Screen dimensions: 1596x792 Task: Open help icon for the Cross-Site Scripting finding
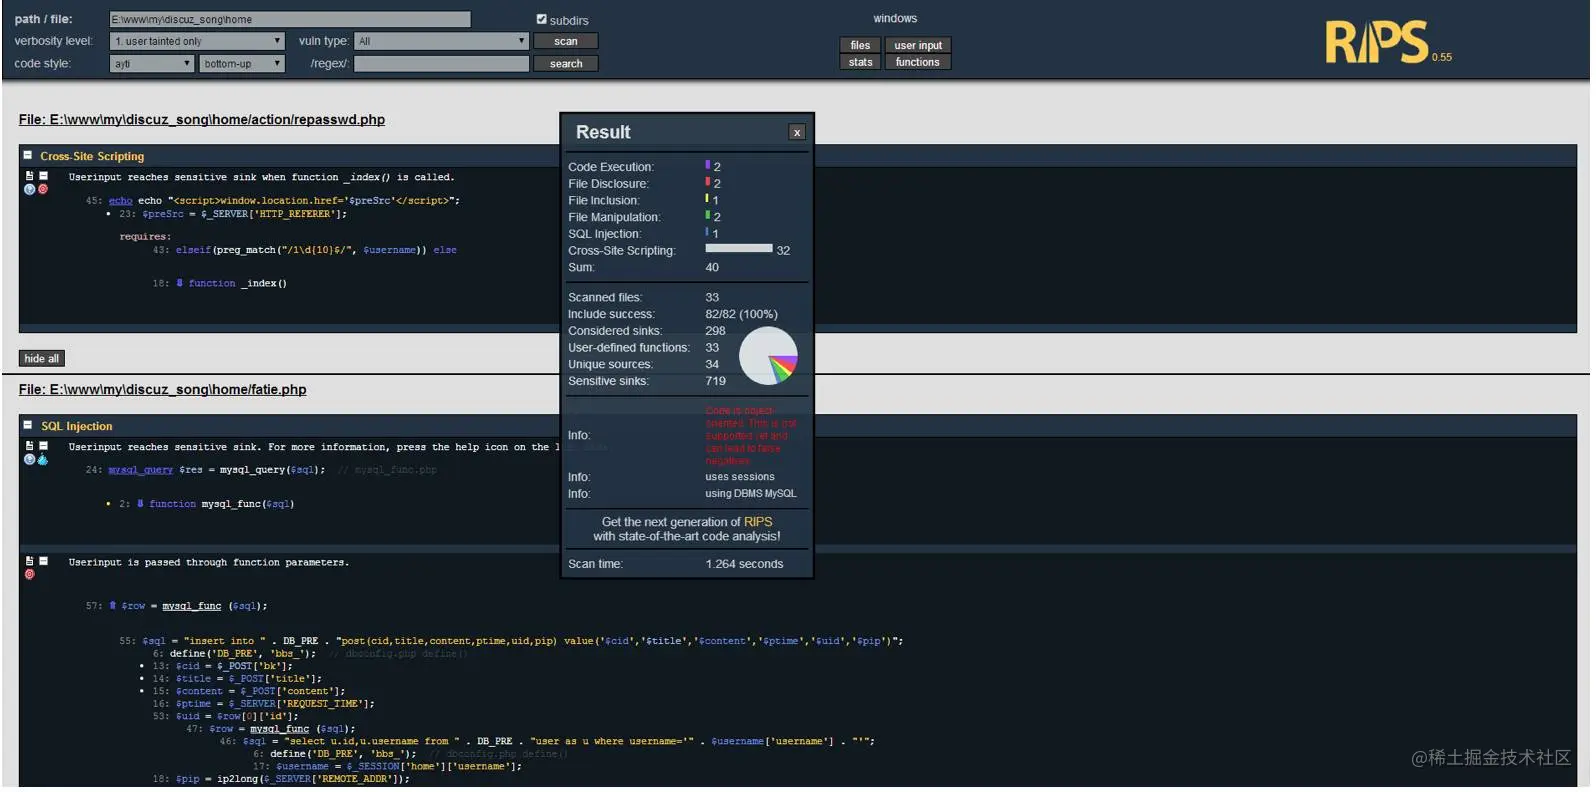[29, 189]
